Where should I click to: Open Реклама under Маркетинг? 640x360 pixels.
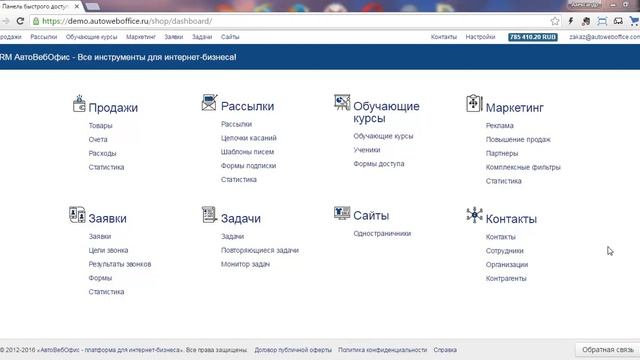(500, 126)
